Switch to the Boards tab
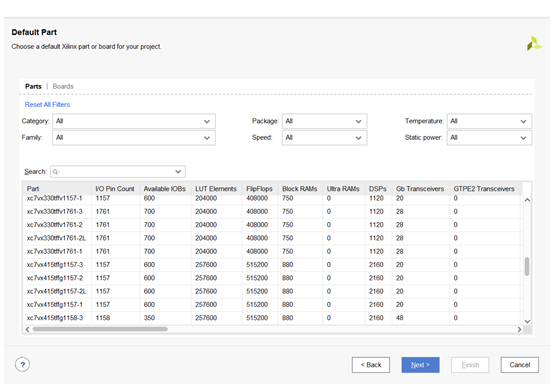This screenshot has width=554, height=388. pos(63,86)
